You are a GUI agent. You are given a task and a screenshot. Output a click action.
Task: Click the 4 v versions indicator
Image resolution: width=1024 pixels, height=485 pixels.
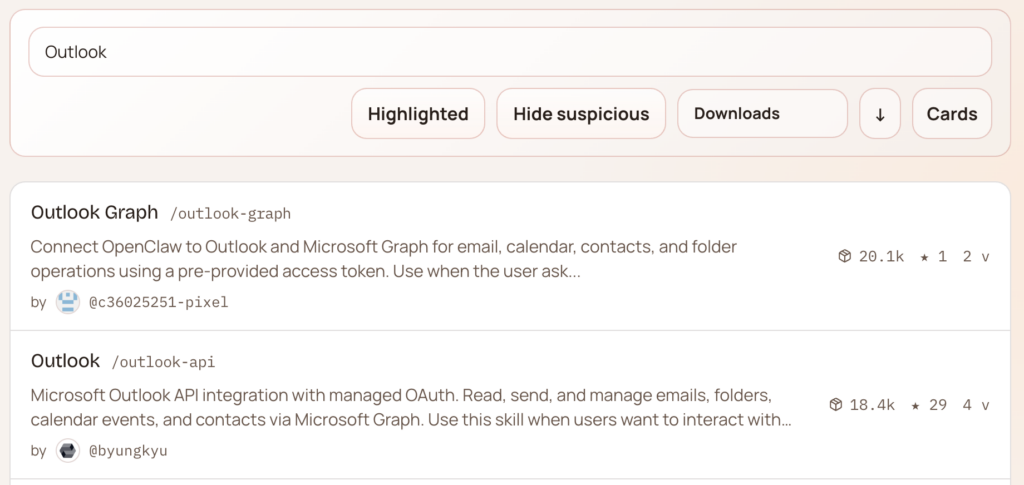975,405
